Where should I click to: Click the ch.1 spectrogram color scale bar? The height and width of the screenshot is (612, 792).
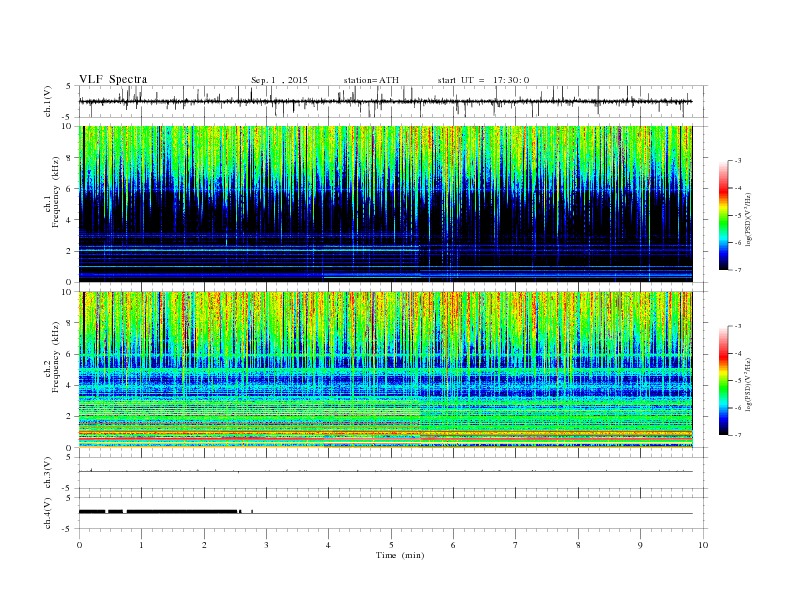tap(723, 215)
